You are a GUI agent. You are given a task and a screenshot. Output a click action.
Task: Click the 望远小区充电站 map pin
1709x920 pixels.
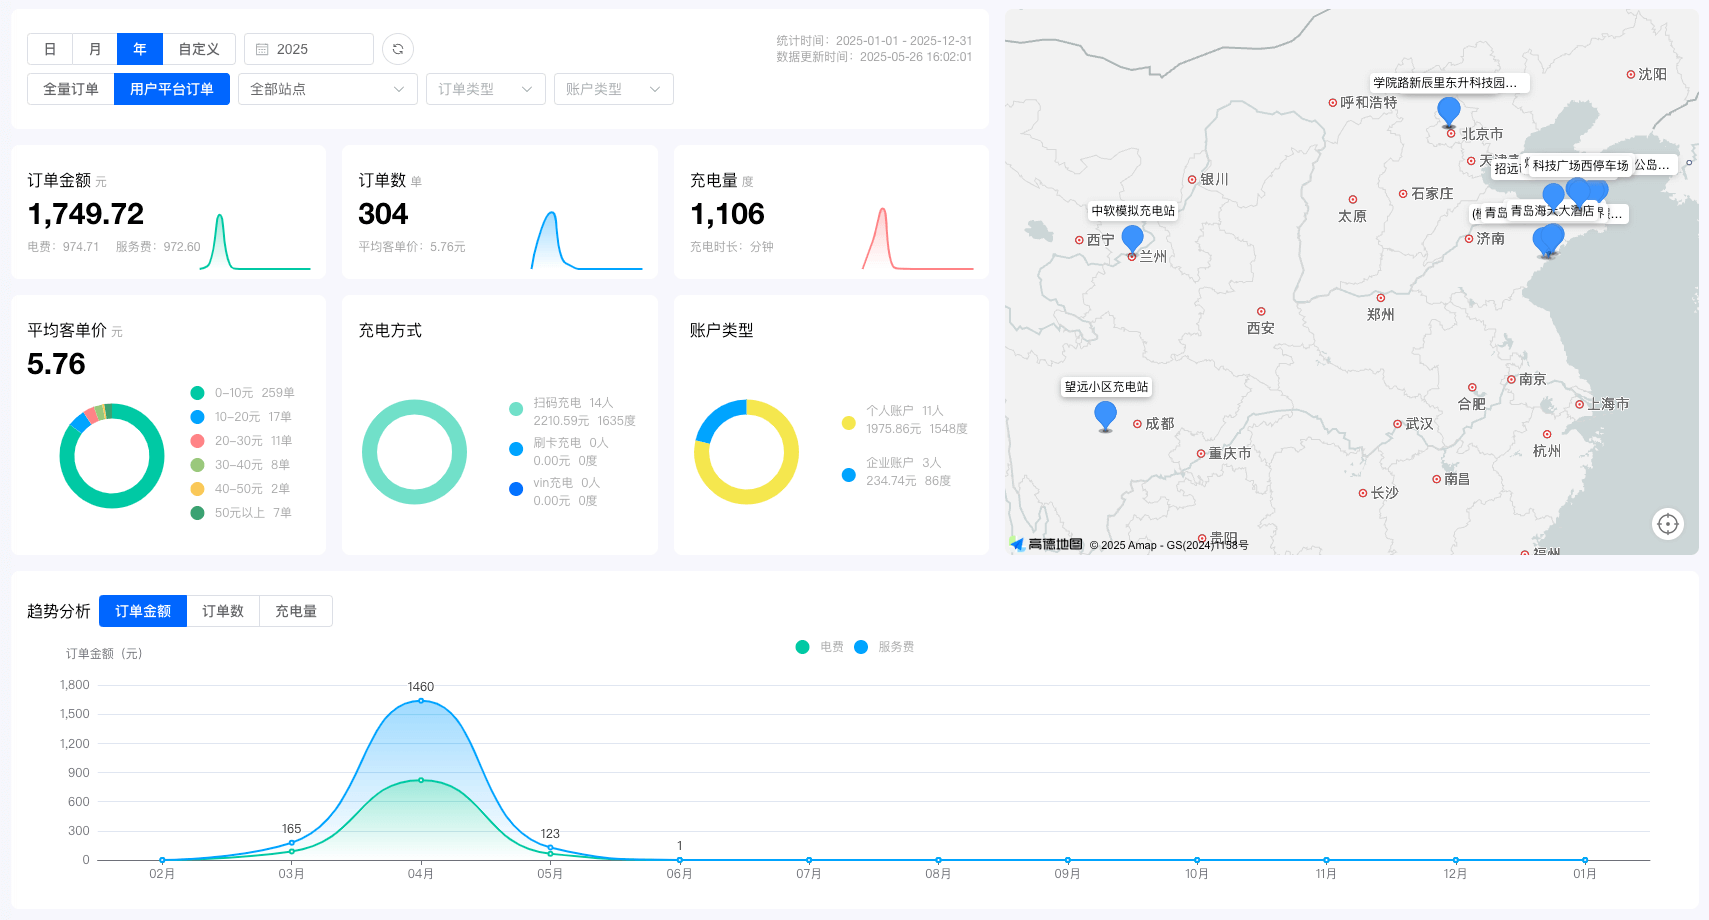[1105, 415]
